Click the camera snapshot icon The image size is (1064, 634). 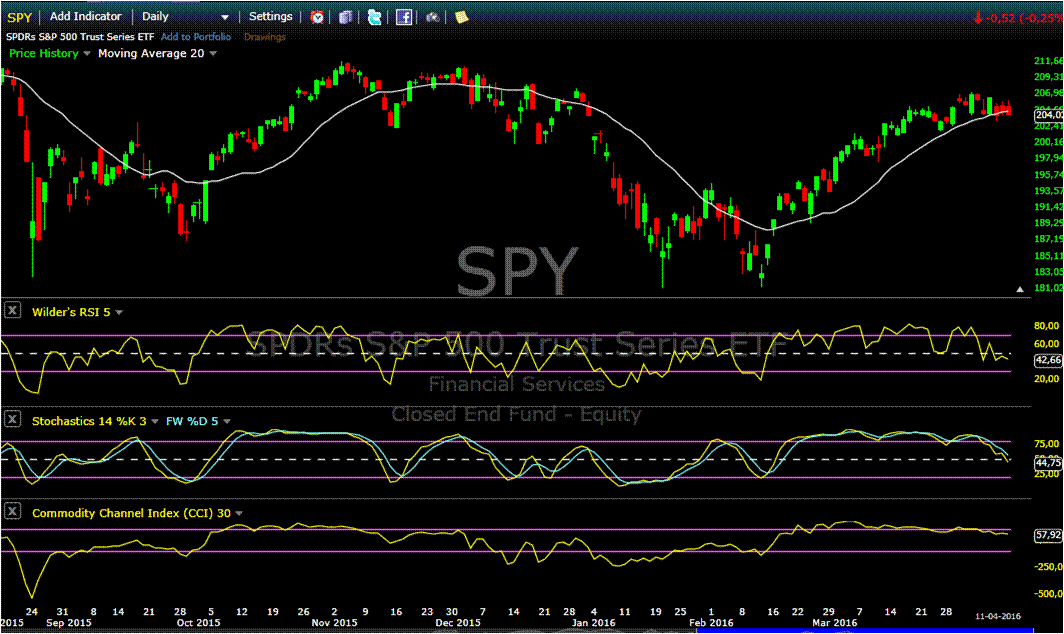click(432, 17)
